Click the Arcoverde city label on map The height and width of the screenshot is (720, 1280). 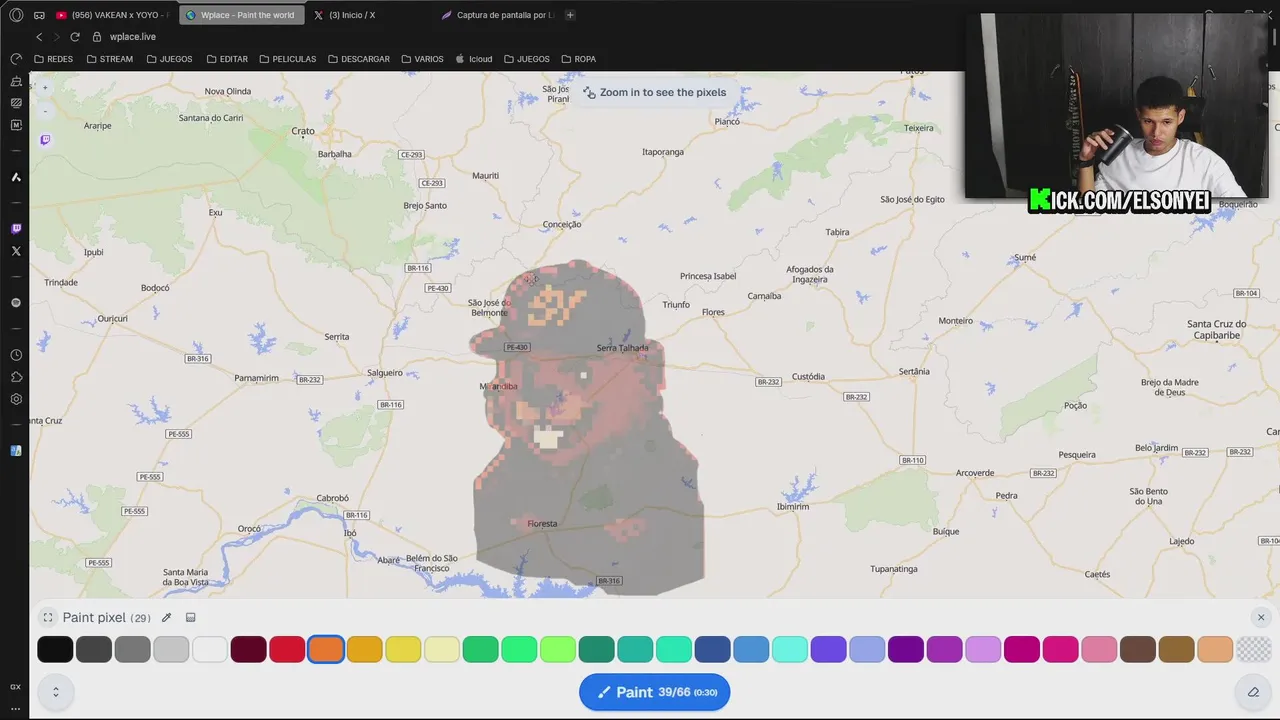(975, 472)
